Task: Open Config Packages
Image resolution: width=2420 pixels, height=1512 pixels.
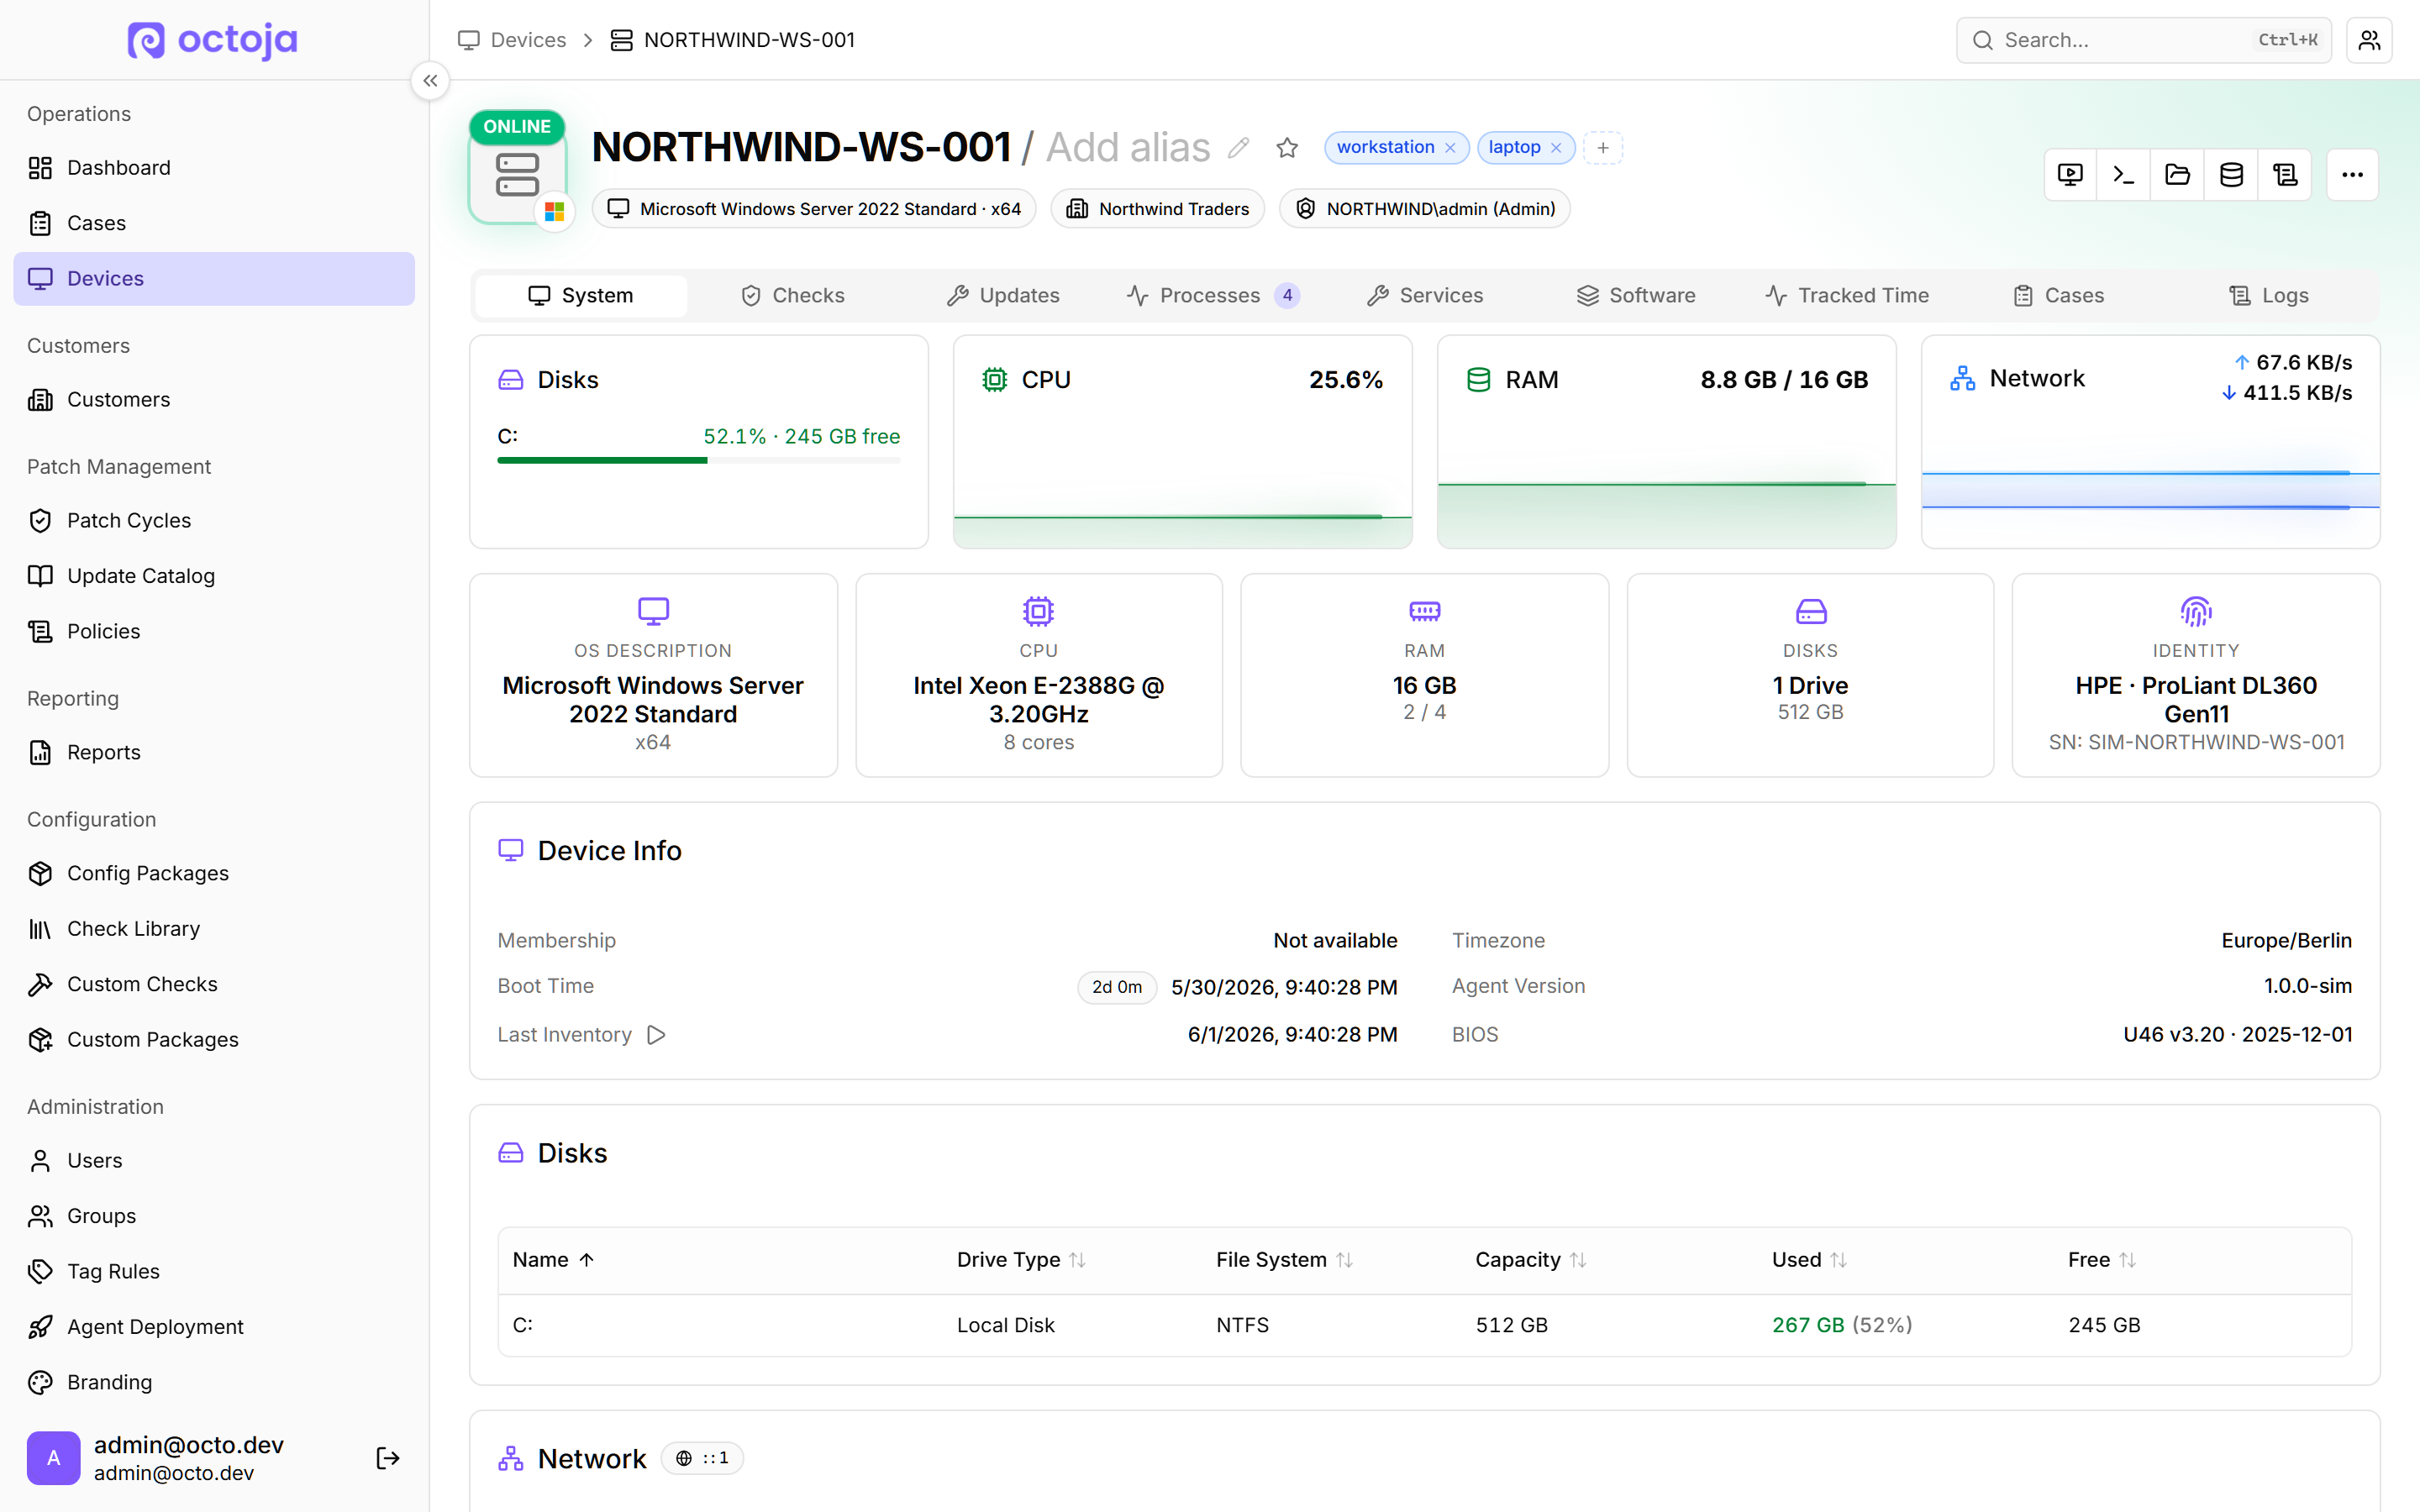Action: click(x=214, y=874)
